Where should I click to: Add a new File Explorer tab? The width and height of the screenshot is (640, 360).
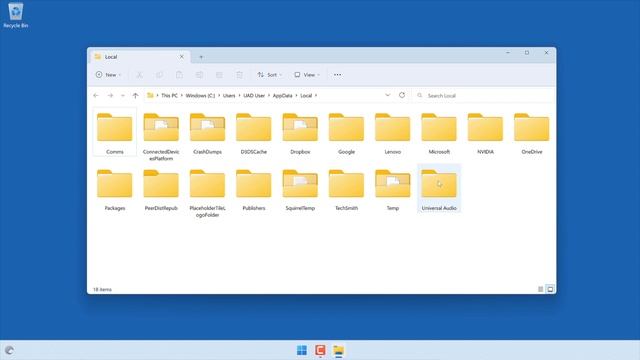(201, 57)
